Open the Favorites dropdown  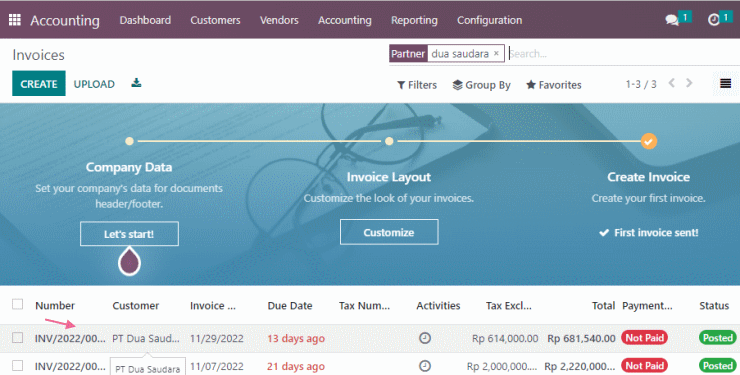tap(554, 85)
